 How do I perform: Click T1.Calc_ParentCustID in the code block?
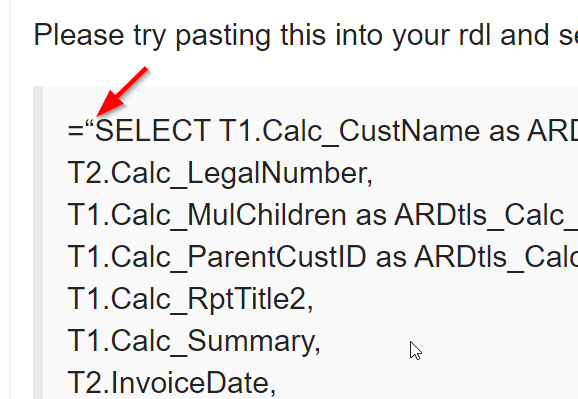tap(217, 257)
